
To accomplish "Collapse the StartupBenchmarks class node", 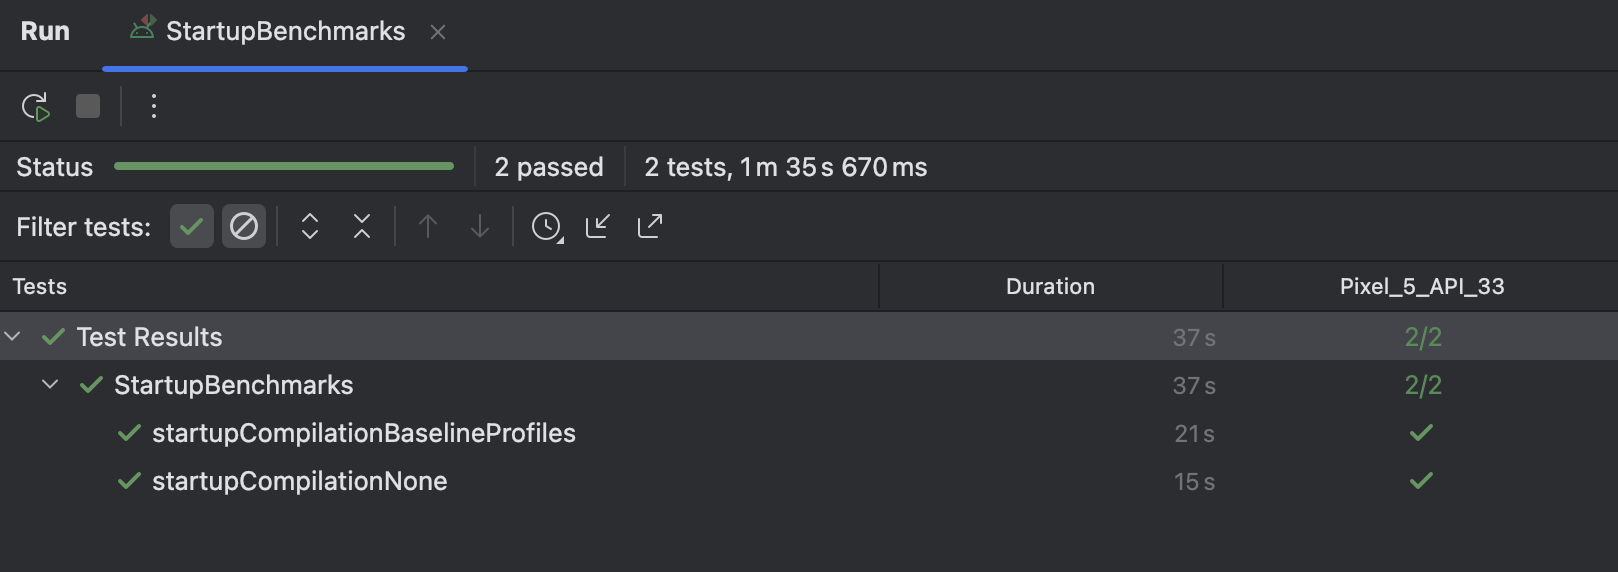I will click(x=50, y=385).
